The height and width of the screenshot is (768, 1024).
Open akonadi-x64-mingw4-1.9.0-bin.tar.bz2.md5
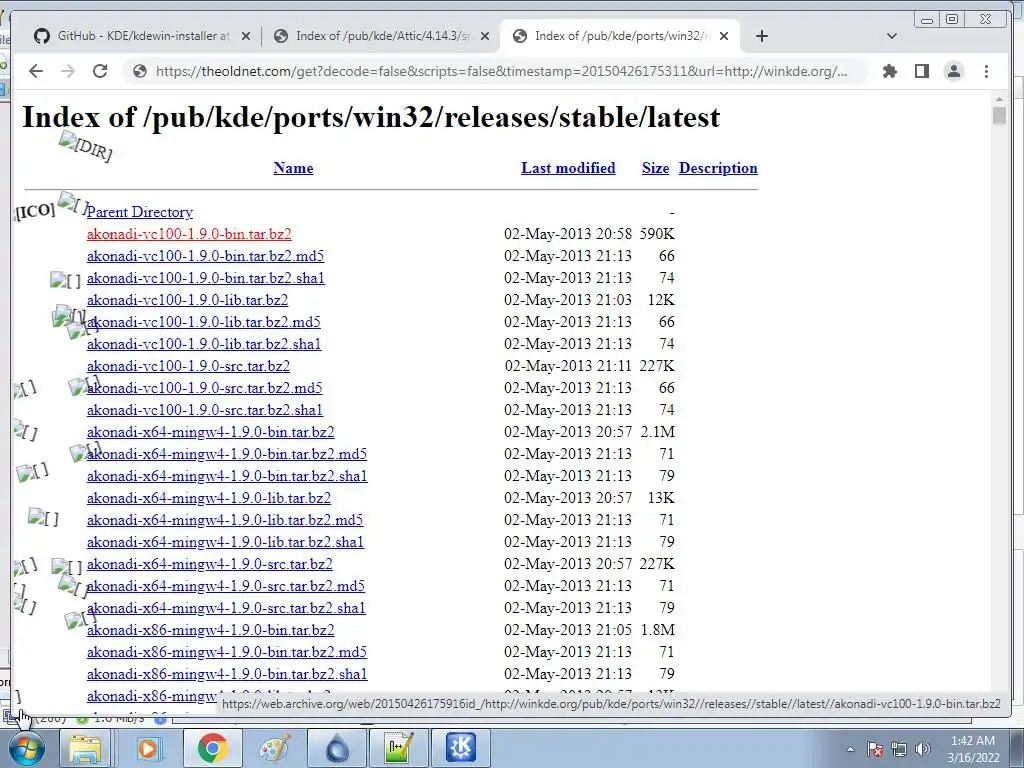227,454
